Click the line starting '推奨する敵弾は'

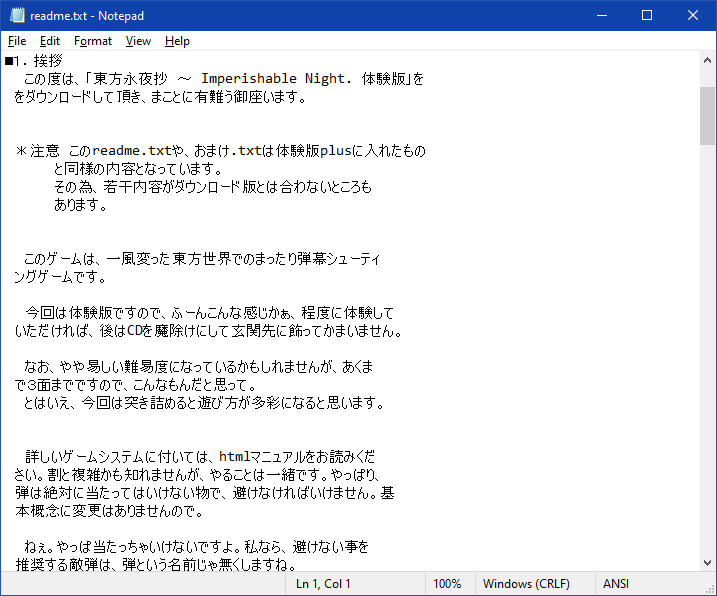coord(155,564)
